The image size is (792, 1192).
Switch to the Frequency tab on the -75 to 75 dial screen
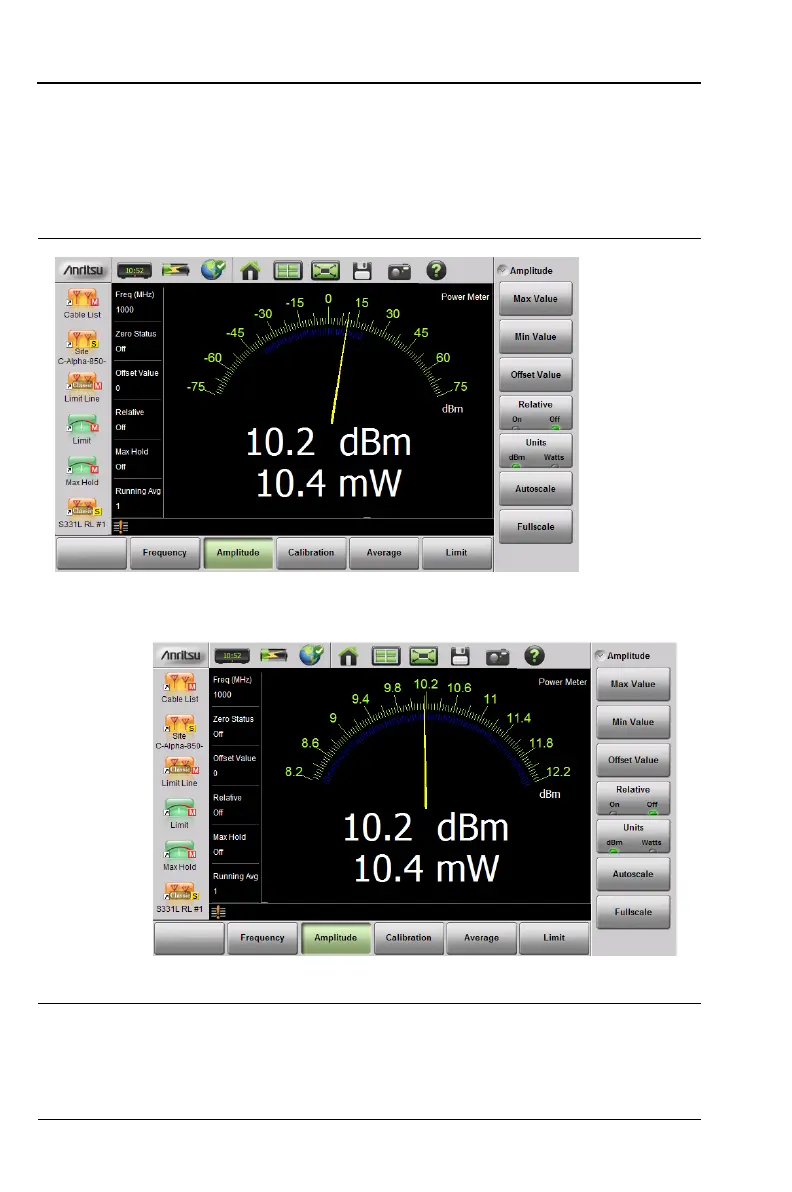[x=164, y=553]
